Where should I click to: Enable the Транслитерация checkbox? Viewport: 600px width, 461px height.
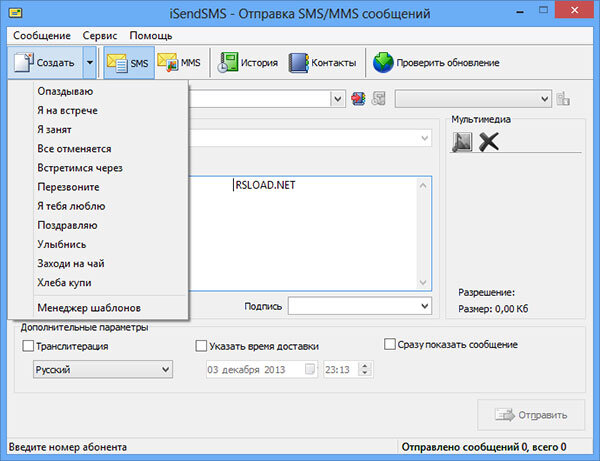click(x=28, y=346)
